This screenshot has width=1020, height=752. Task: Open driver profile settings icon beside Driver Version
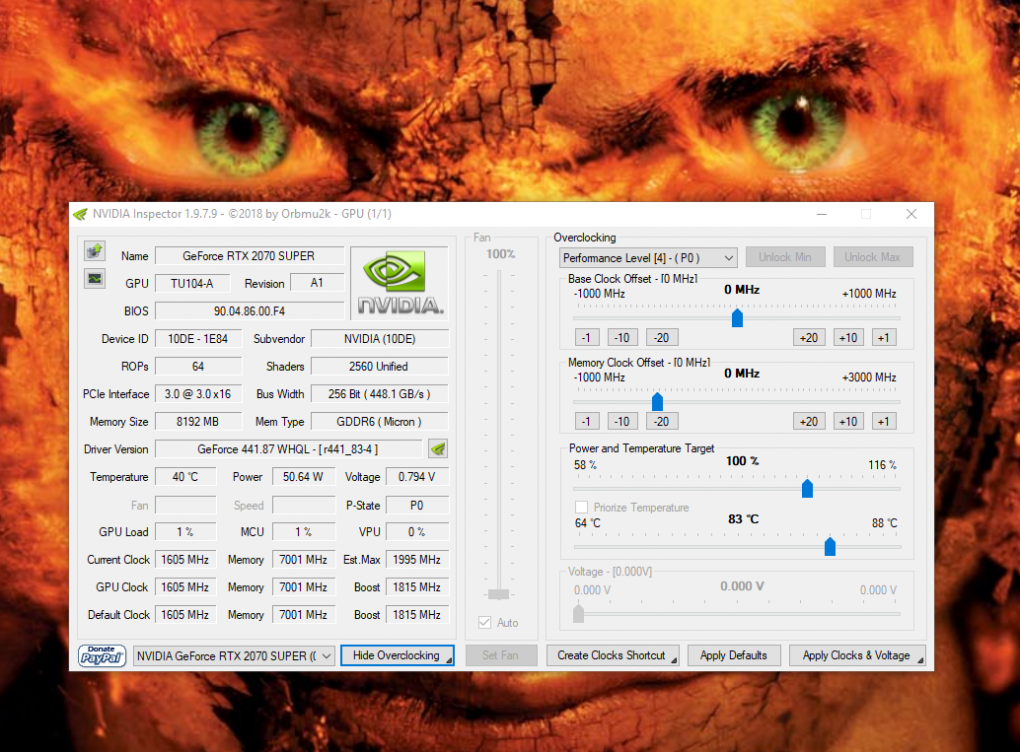coord(438,449)
